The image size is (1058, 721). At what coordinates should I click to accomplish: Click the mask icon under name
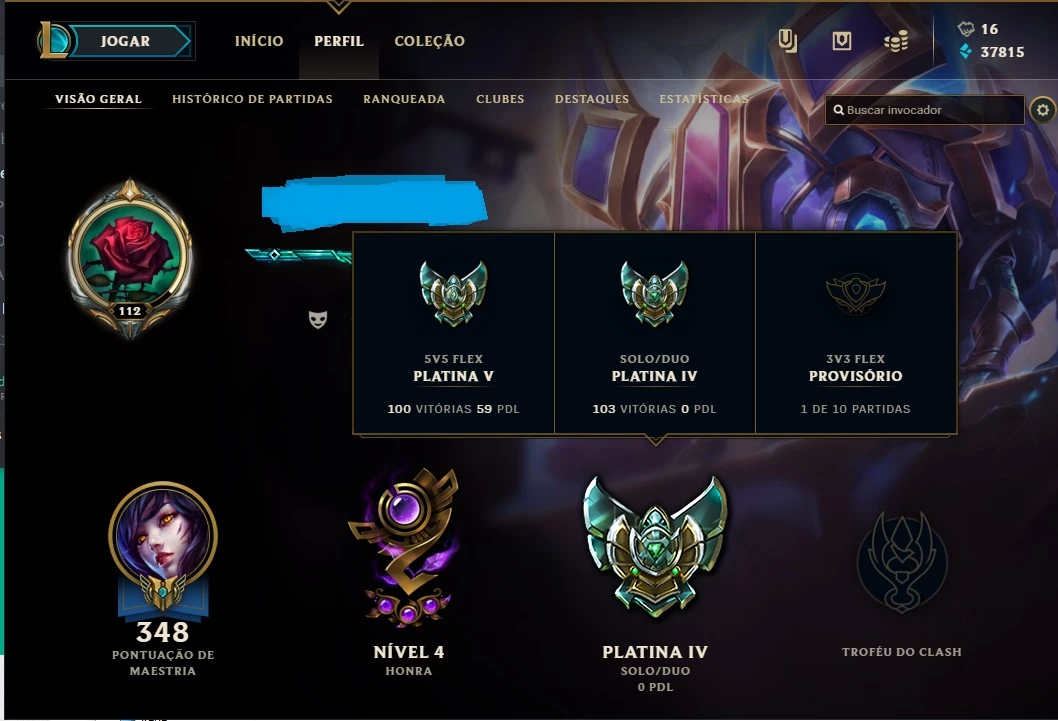pyautogui.click(x=318, y=319)
